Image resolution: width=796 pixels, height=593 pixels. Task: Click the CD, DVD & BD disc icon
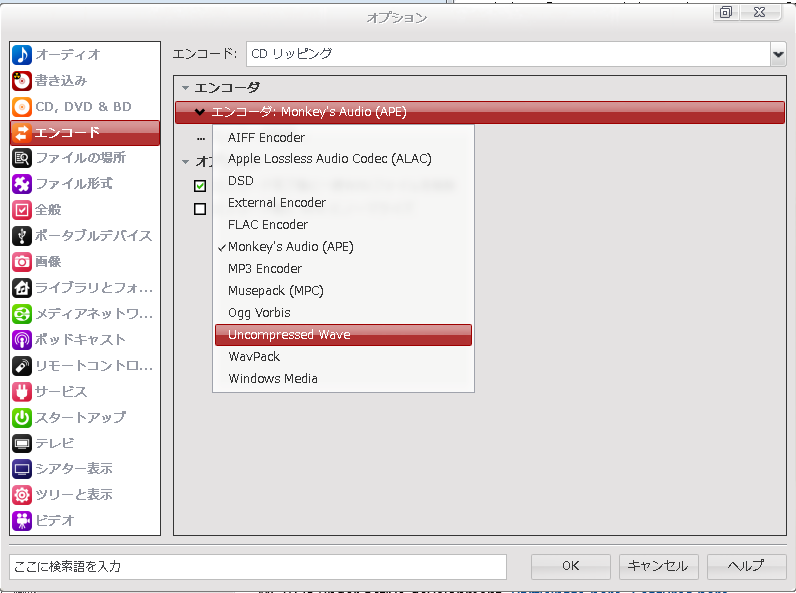(22, 107)
